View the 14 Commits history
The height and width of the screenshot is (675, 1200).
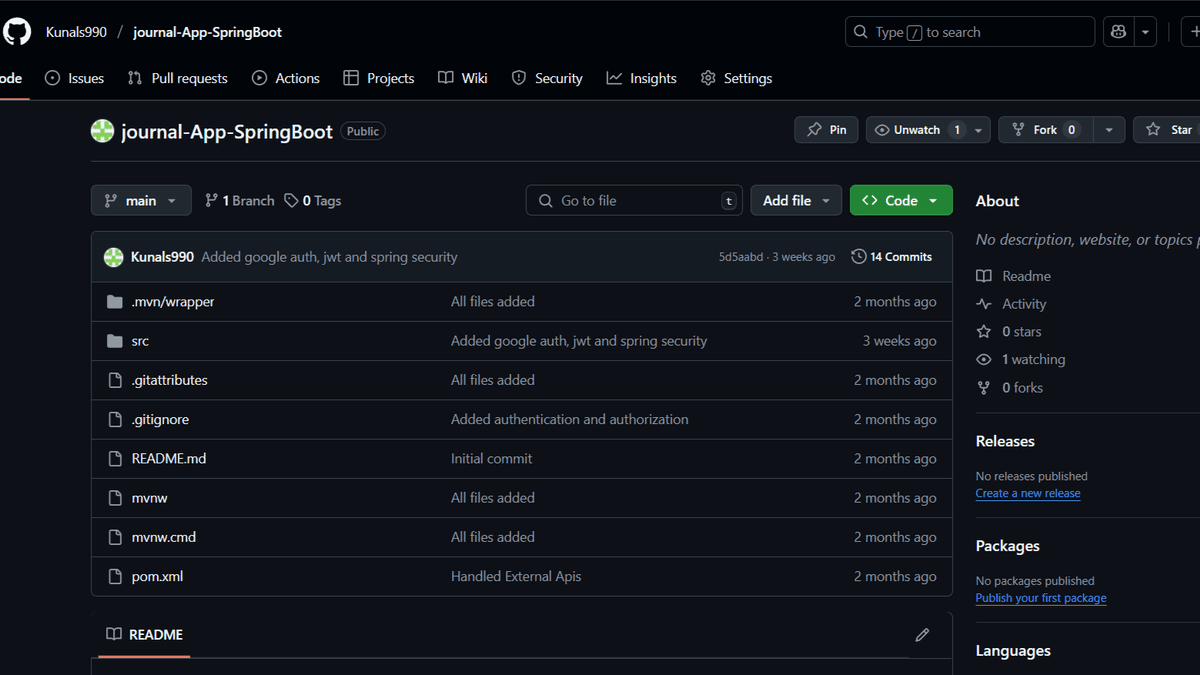click(892, 257)
